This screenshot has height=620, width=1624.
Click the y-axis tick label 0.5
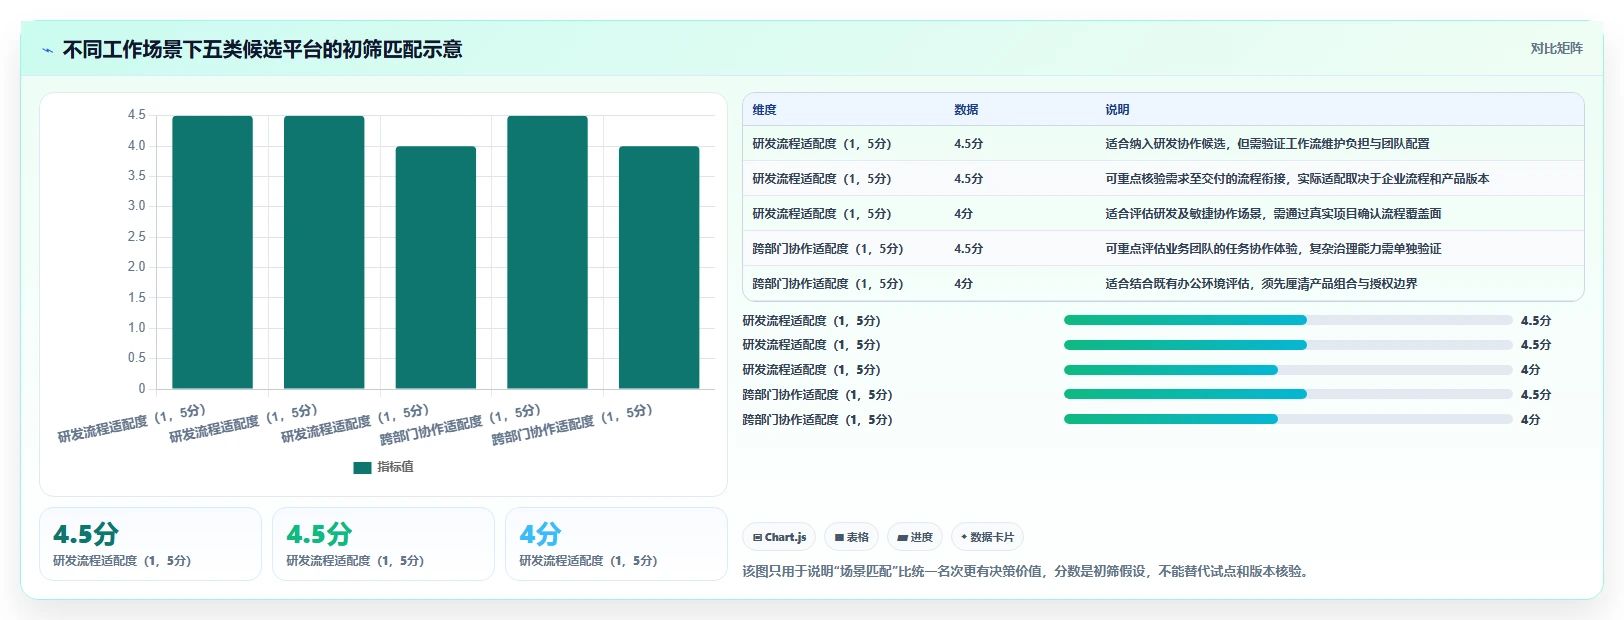[136, 358]
